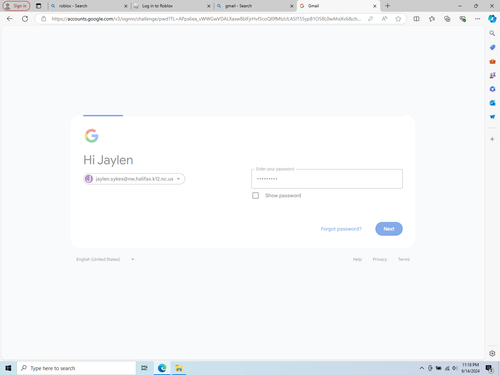Screen dimensions: 500x375
Task: Click the Windows taskbar search box
Action: click(76, 368)
